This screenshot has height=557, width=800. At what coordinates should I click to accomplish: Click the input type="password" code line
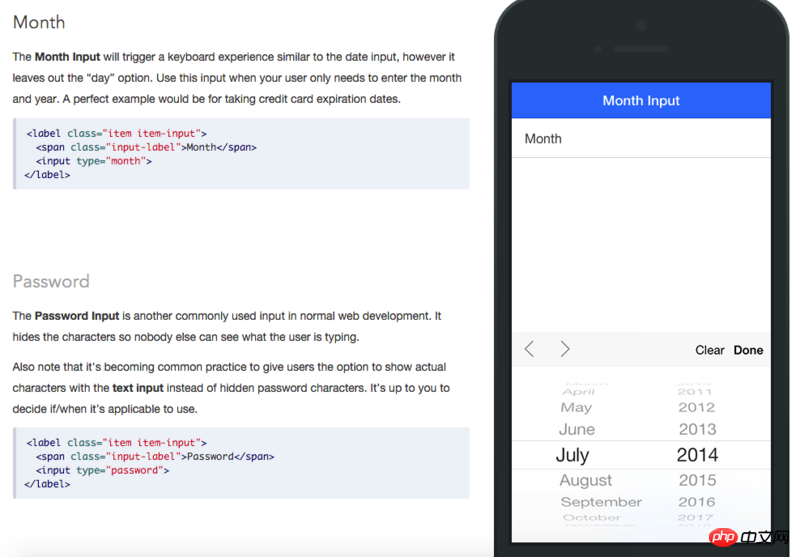point(102,470)
